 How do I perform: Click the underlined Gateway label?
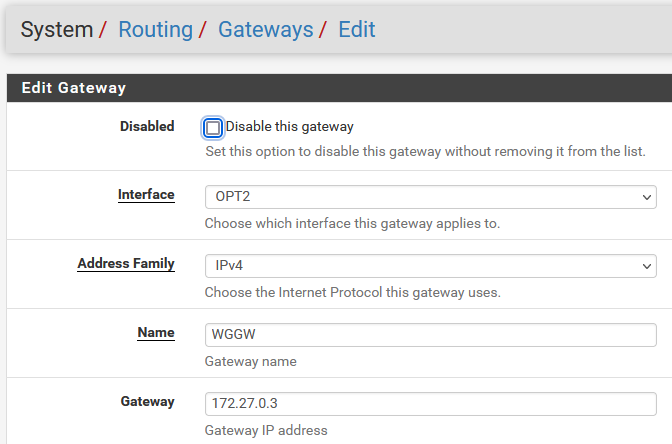click(148, 402)
